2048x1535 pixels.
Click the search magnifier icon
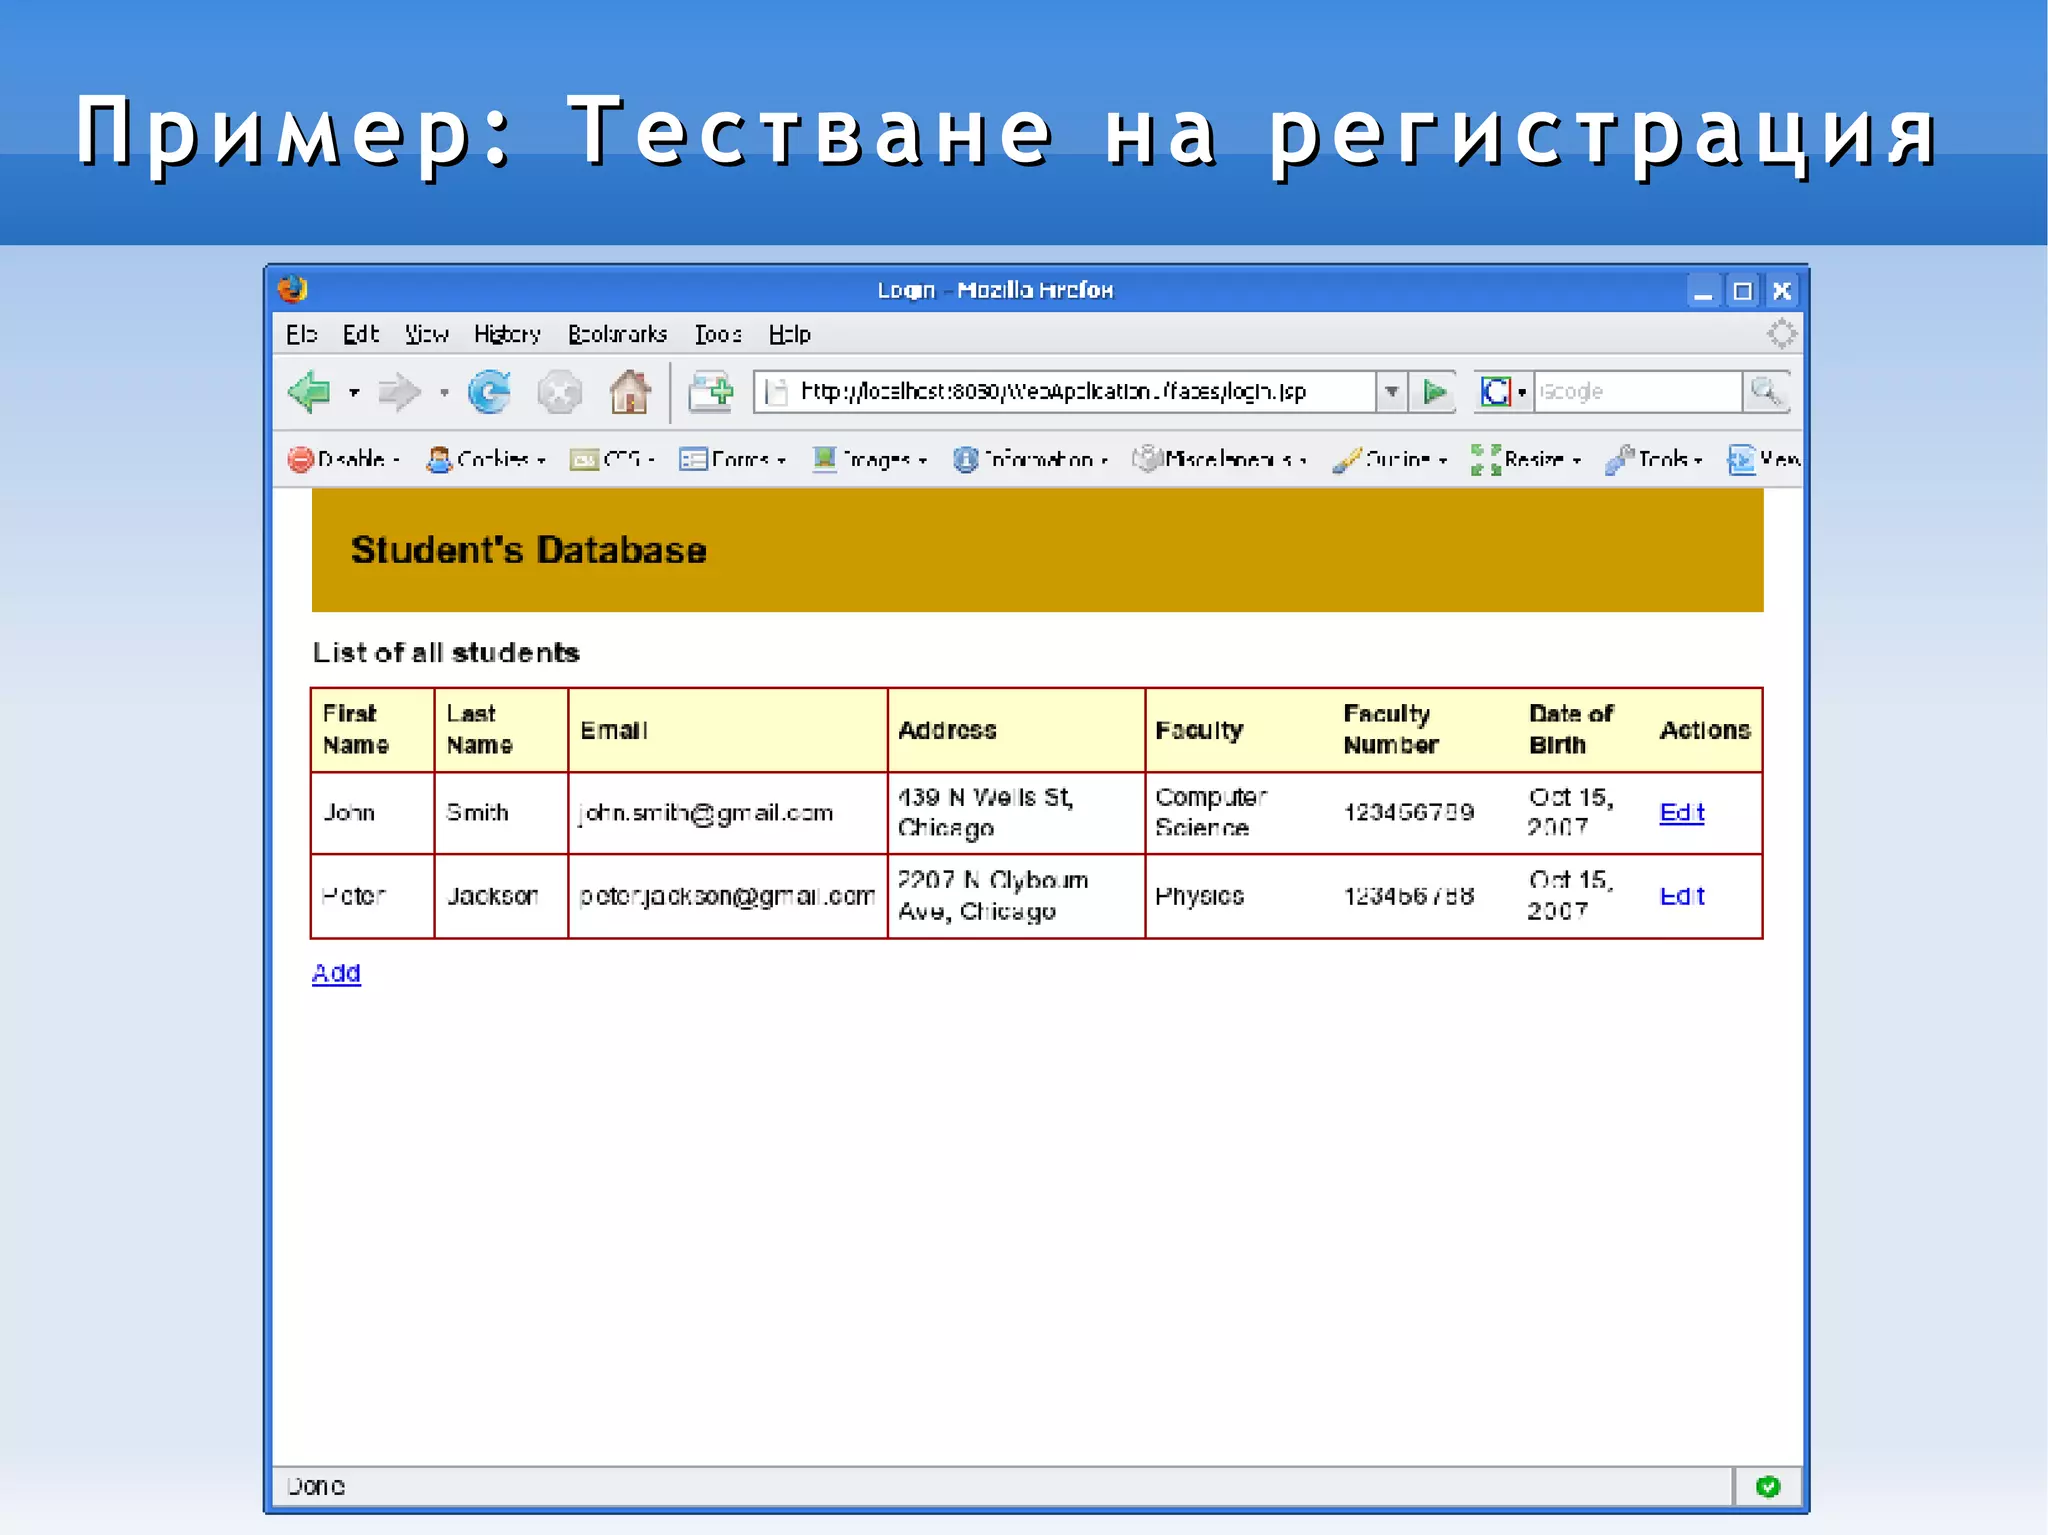1765,391
